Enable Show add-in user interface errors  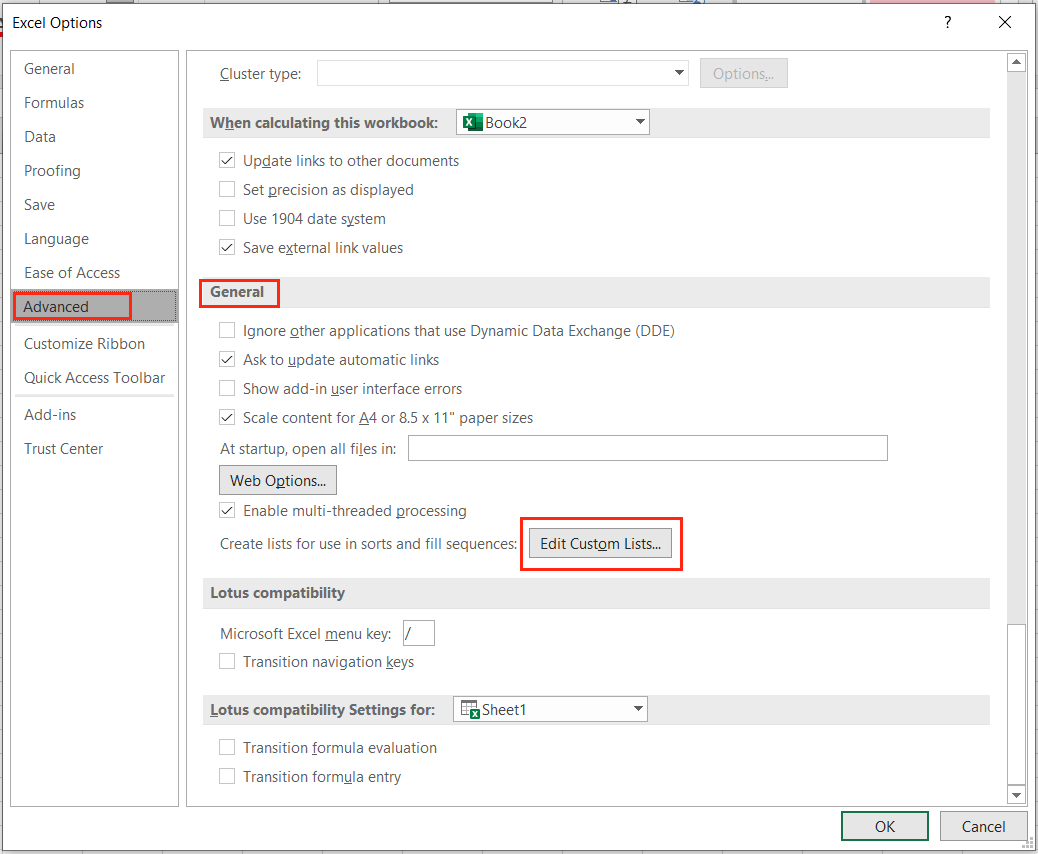(227, 389)
